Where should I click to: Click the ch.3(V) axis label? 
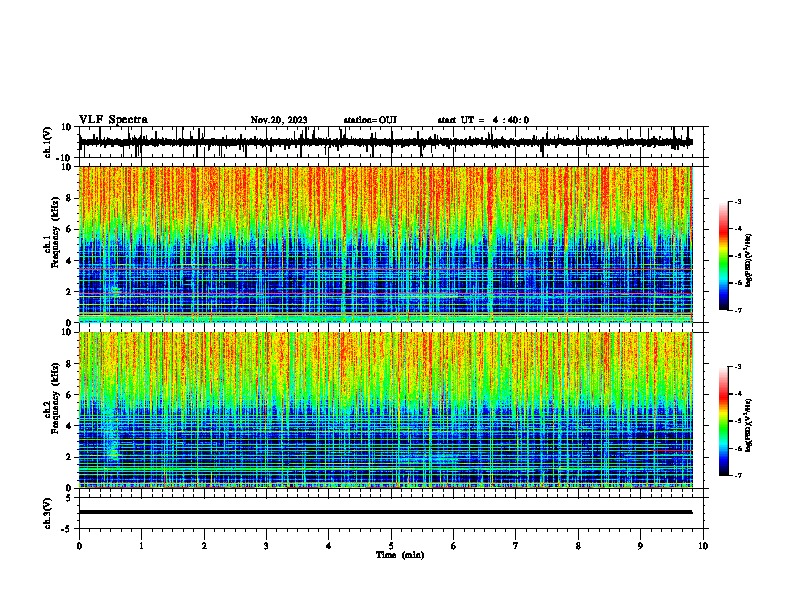tap(47, 513)
